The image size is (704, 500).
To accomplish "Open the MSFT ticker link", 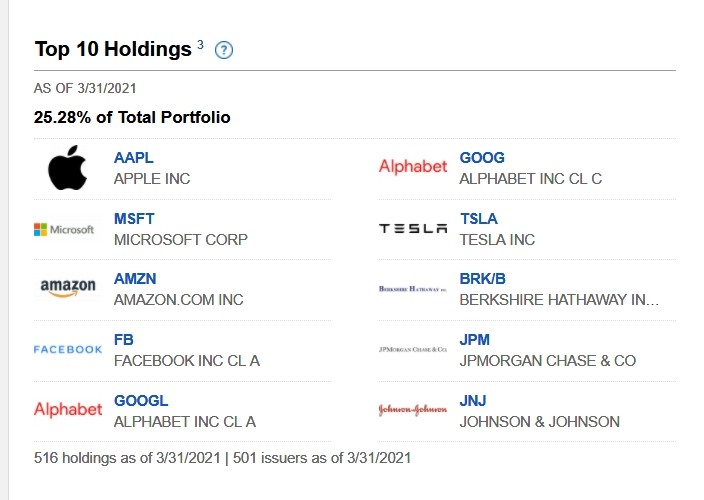I will [134, 219].
